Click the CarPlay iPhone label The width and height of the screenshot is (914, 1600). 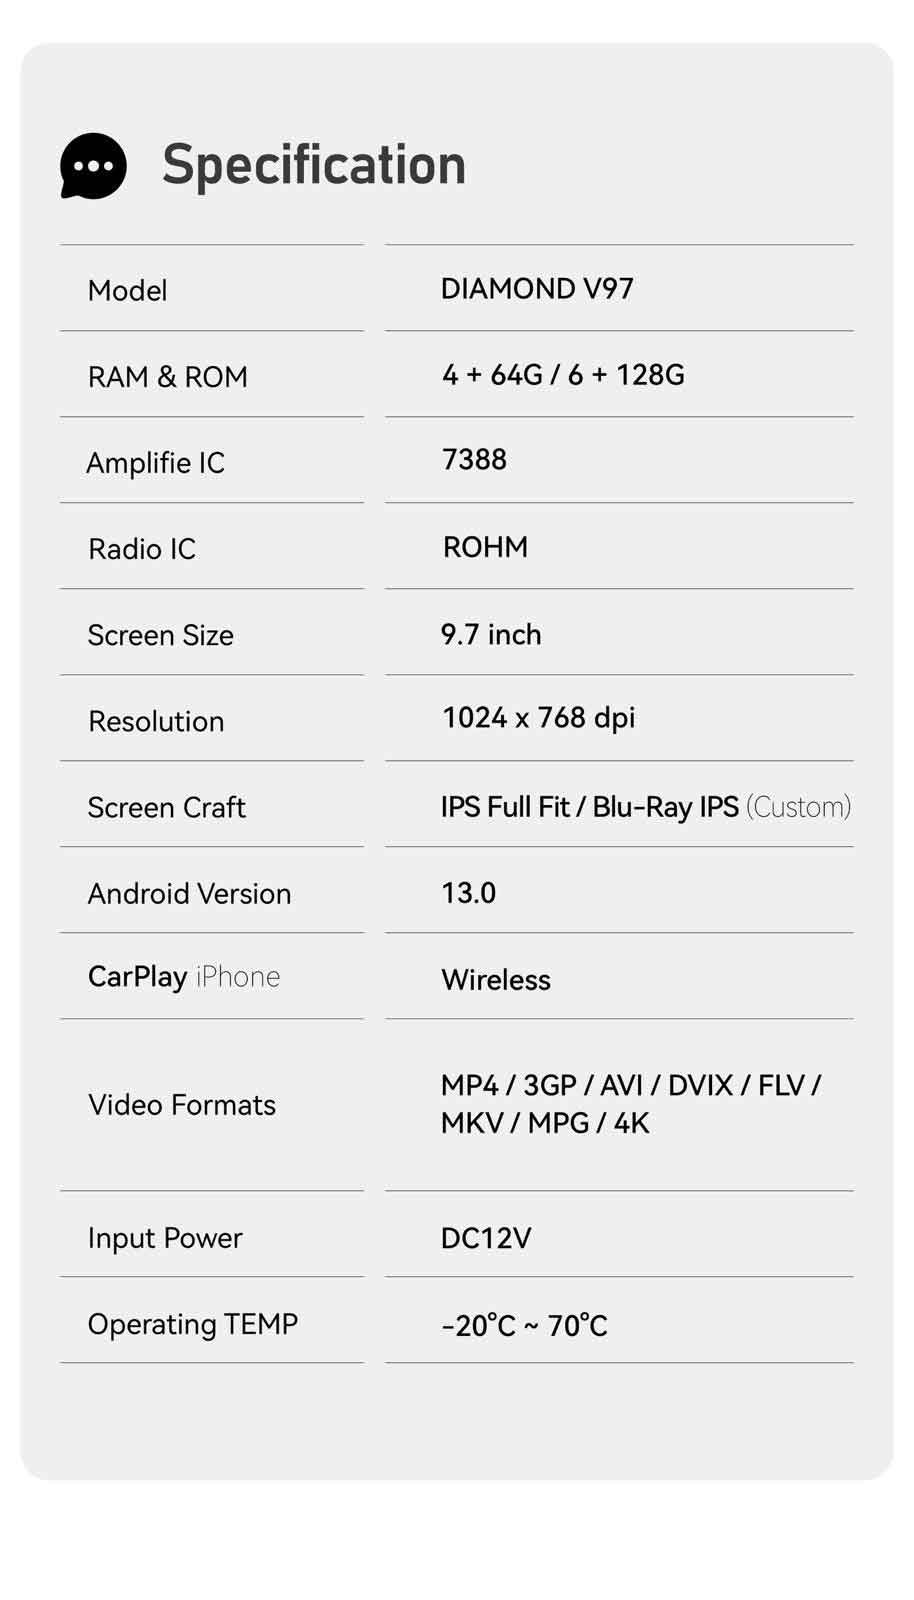(184, 976)
